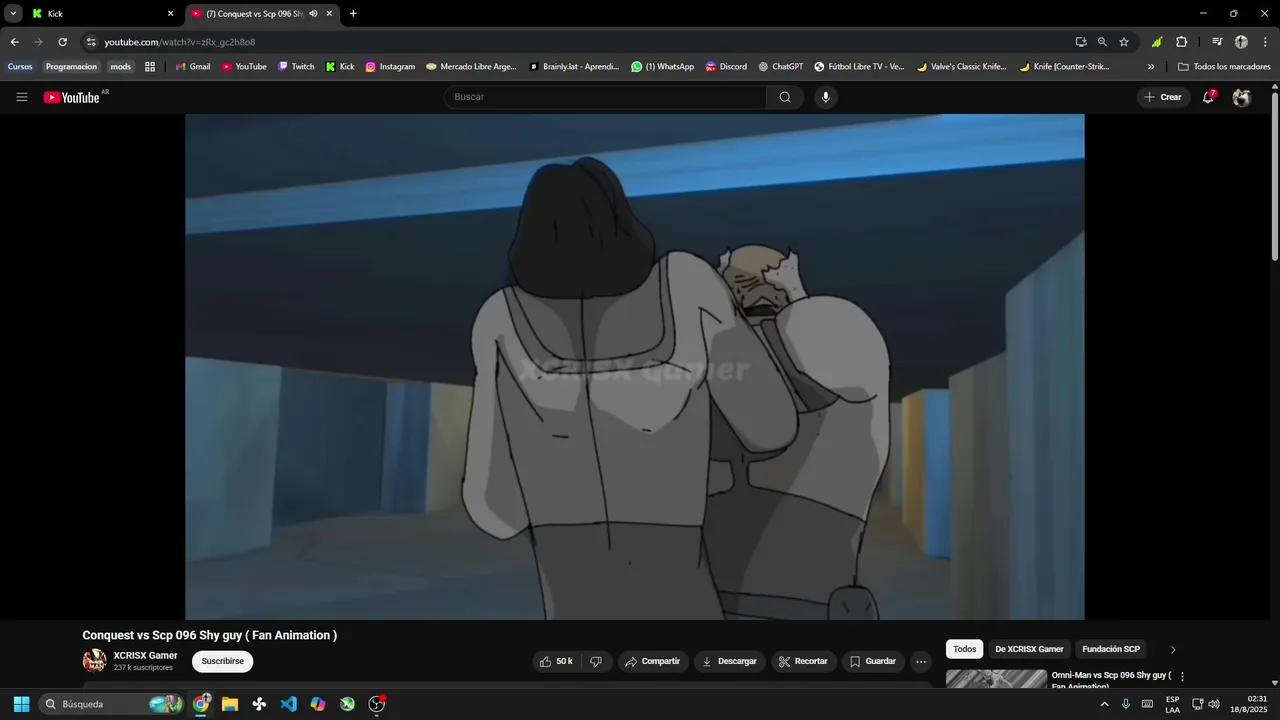Open more actions ellipsis beside Guardar
1280x720 pixels.
pyautogui.click(x=921, y=661)
